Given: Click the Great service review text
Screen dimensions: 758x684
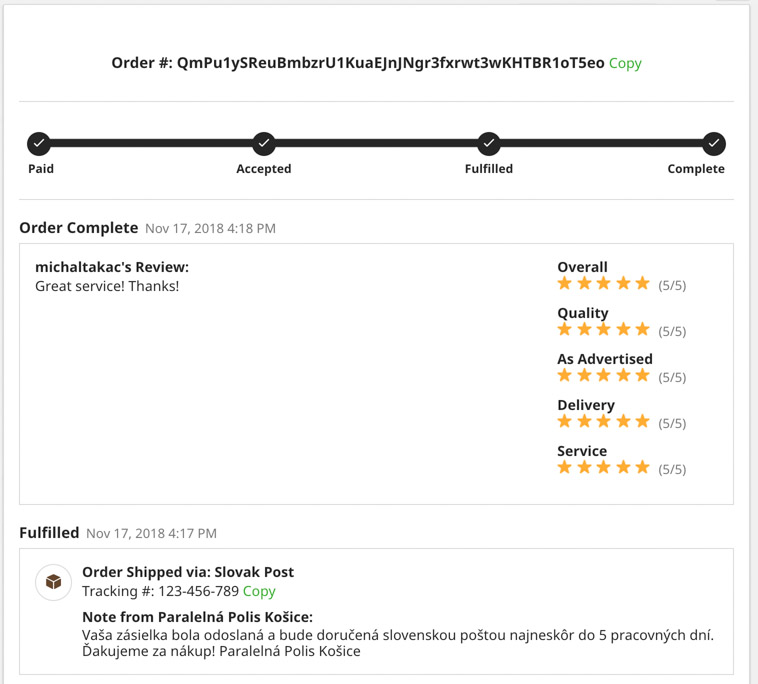Looking at the screenshot, I should [107, 286].
